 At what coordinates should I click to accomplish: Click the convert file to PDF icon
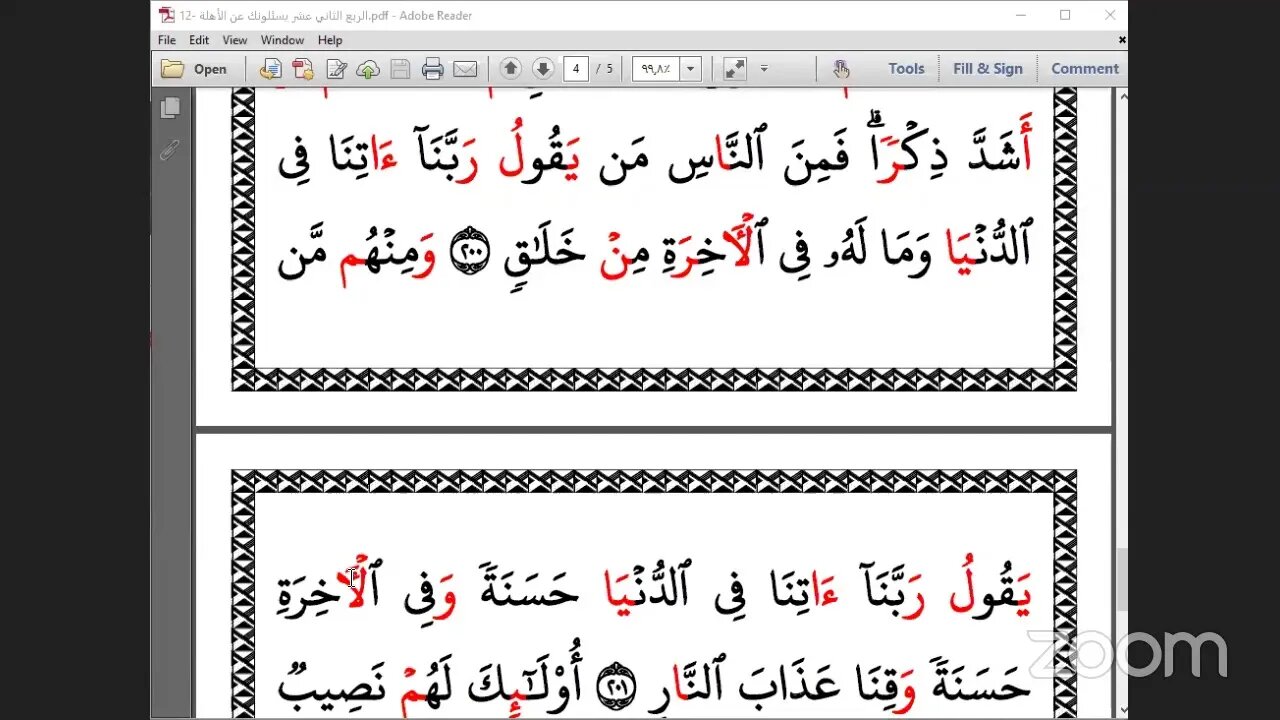tap(270, 69)
